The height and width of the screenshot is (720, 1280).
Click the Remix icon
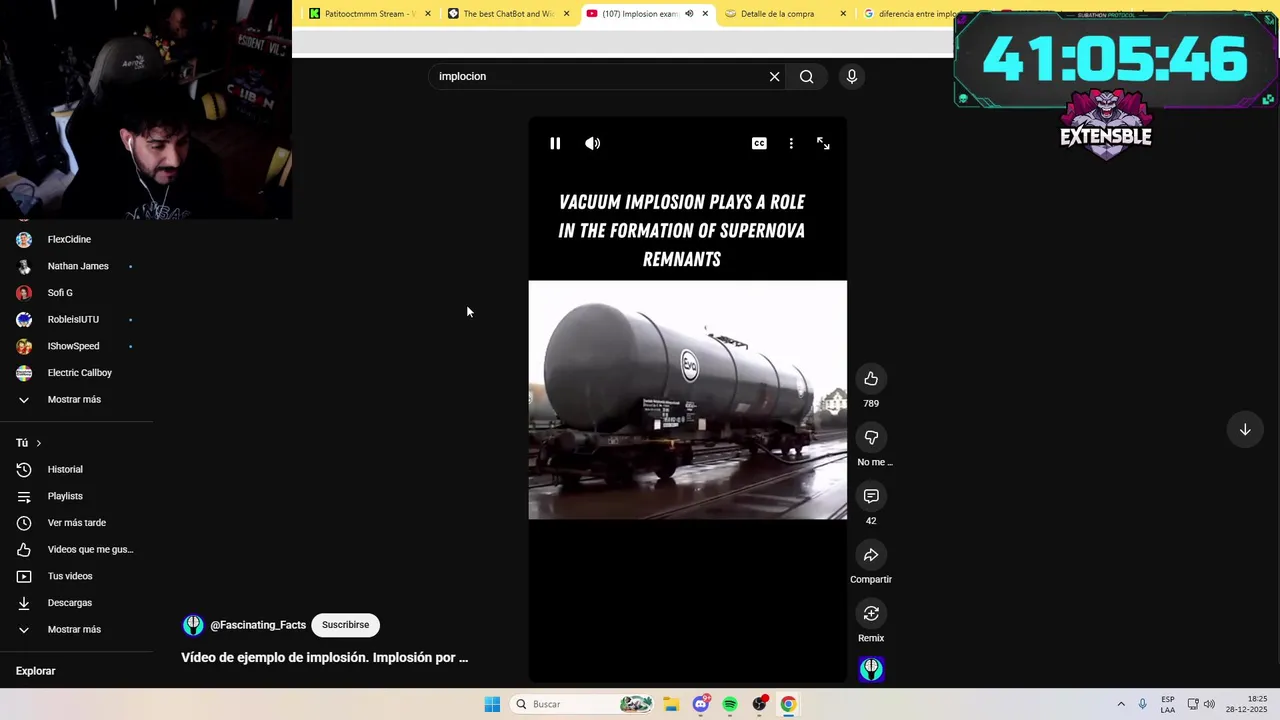point(871,613)
